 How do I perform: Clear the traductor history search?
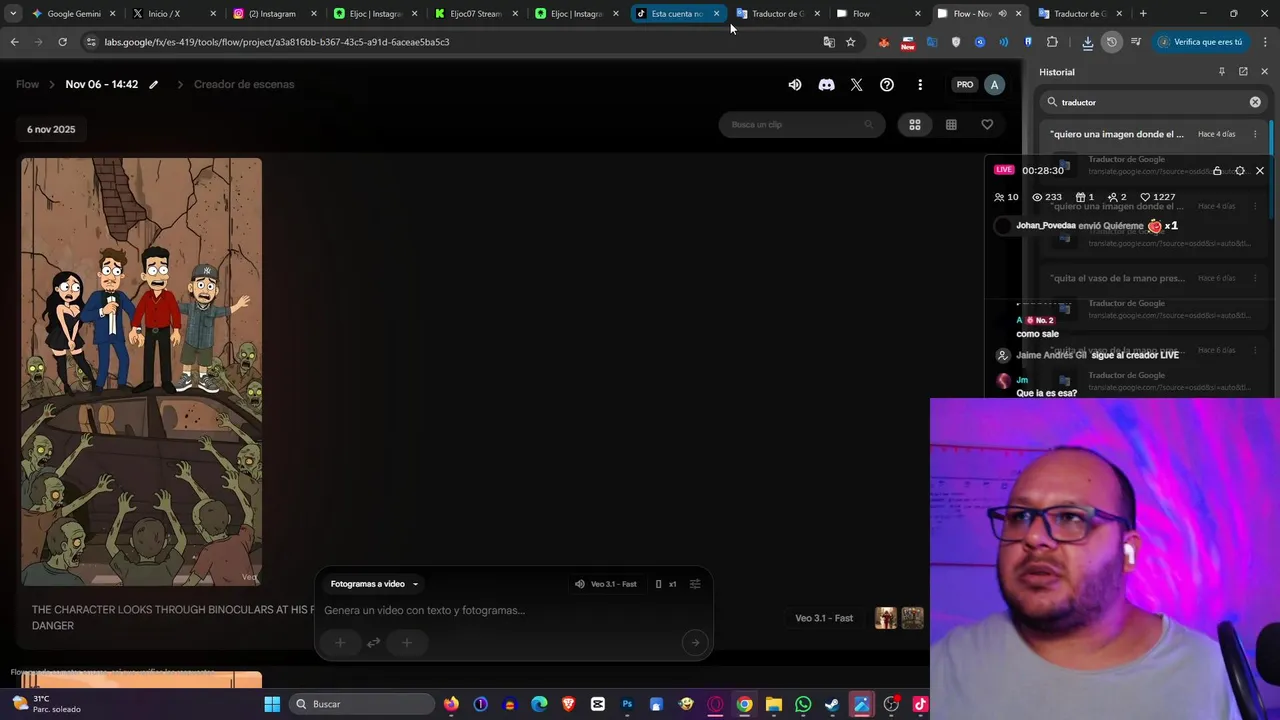click(1255, 102)
